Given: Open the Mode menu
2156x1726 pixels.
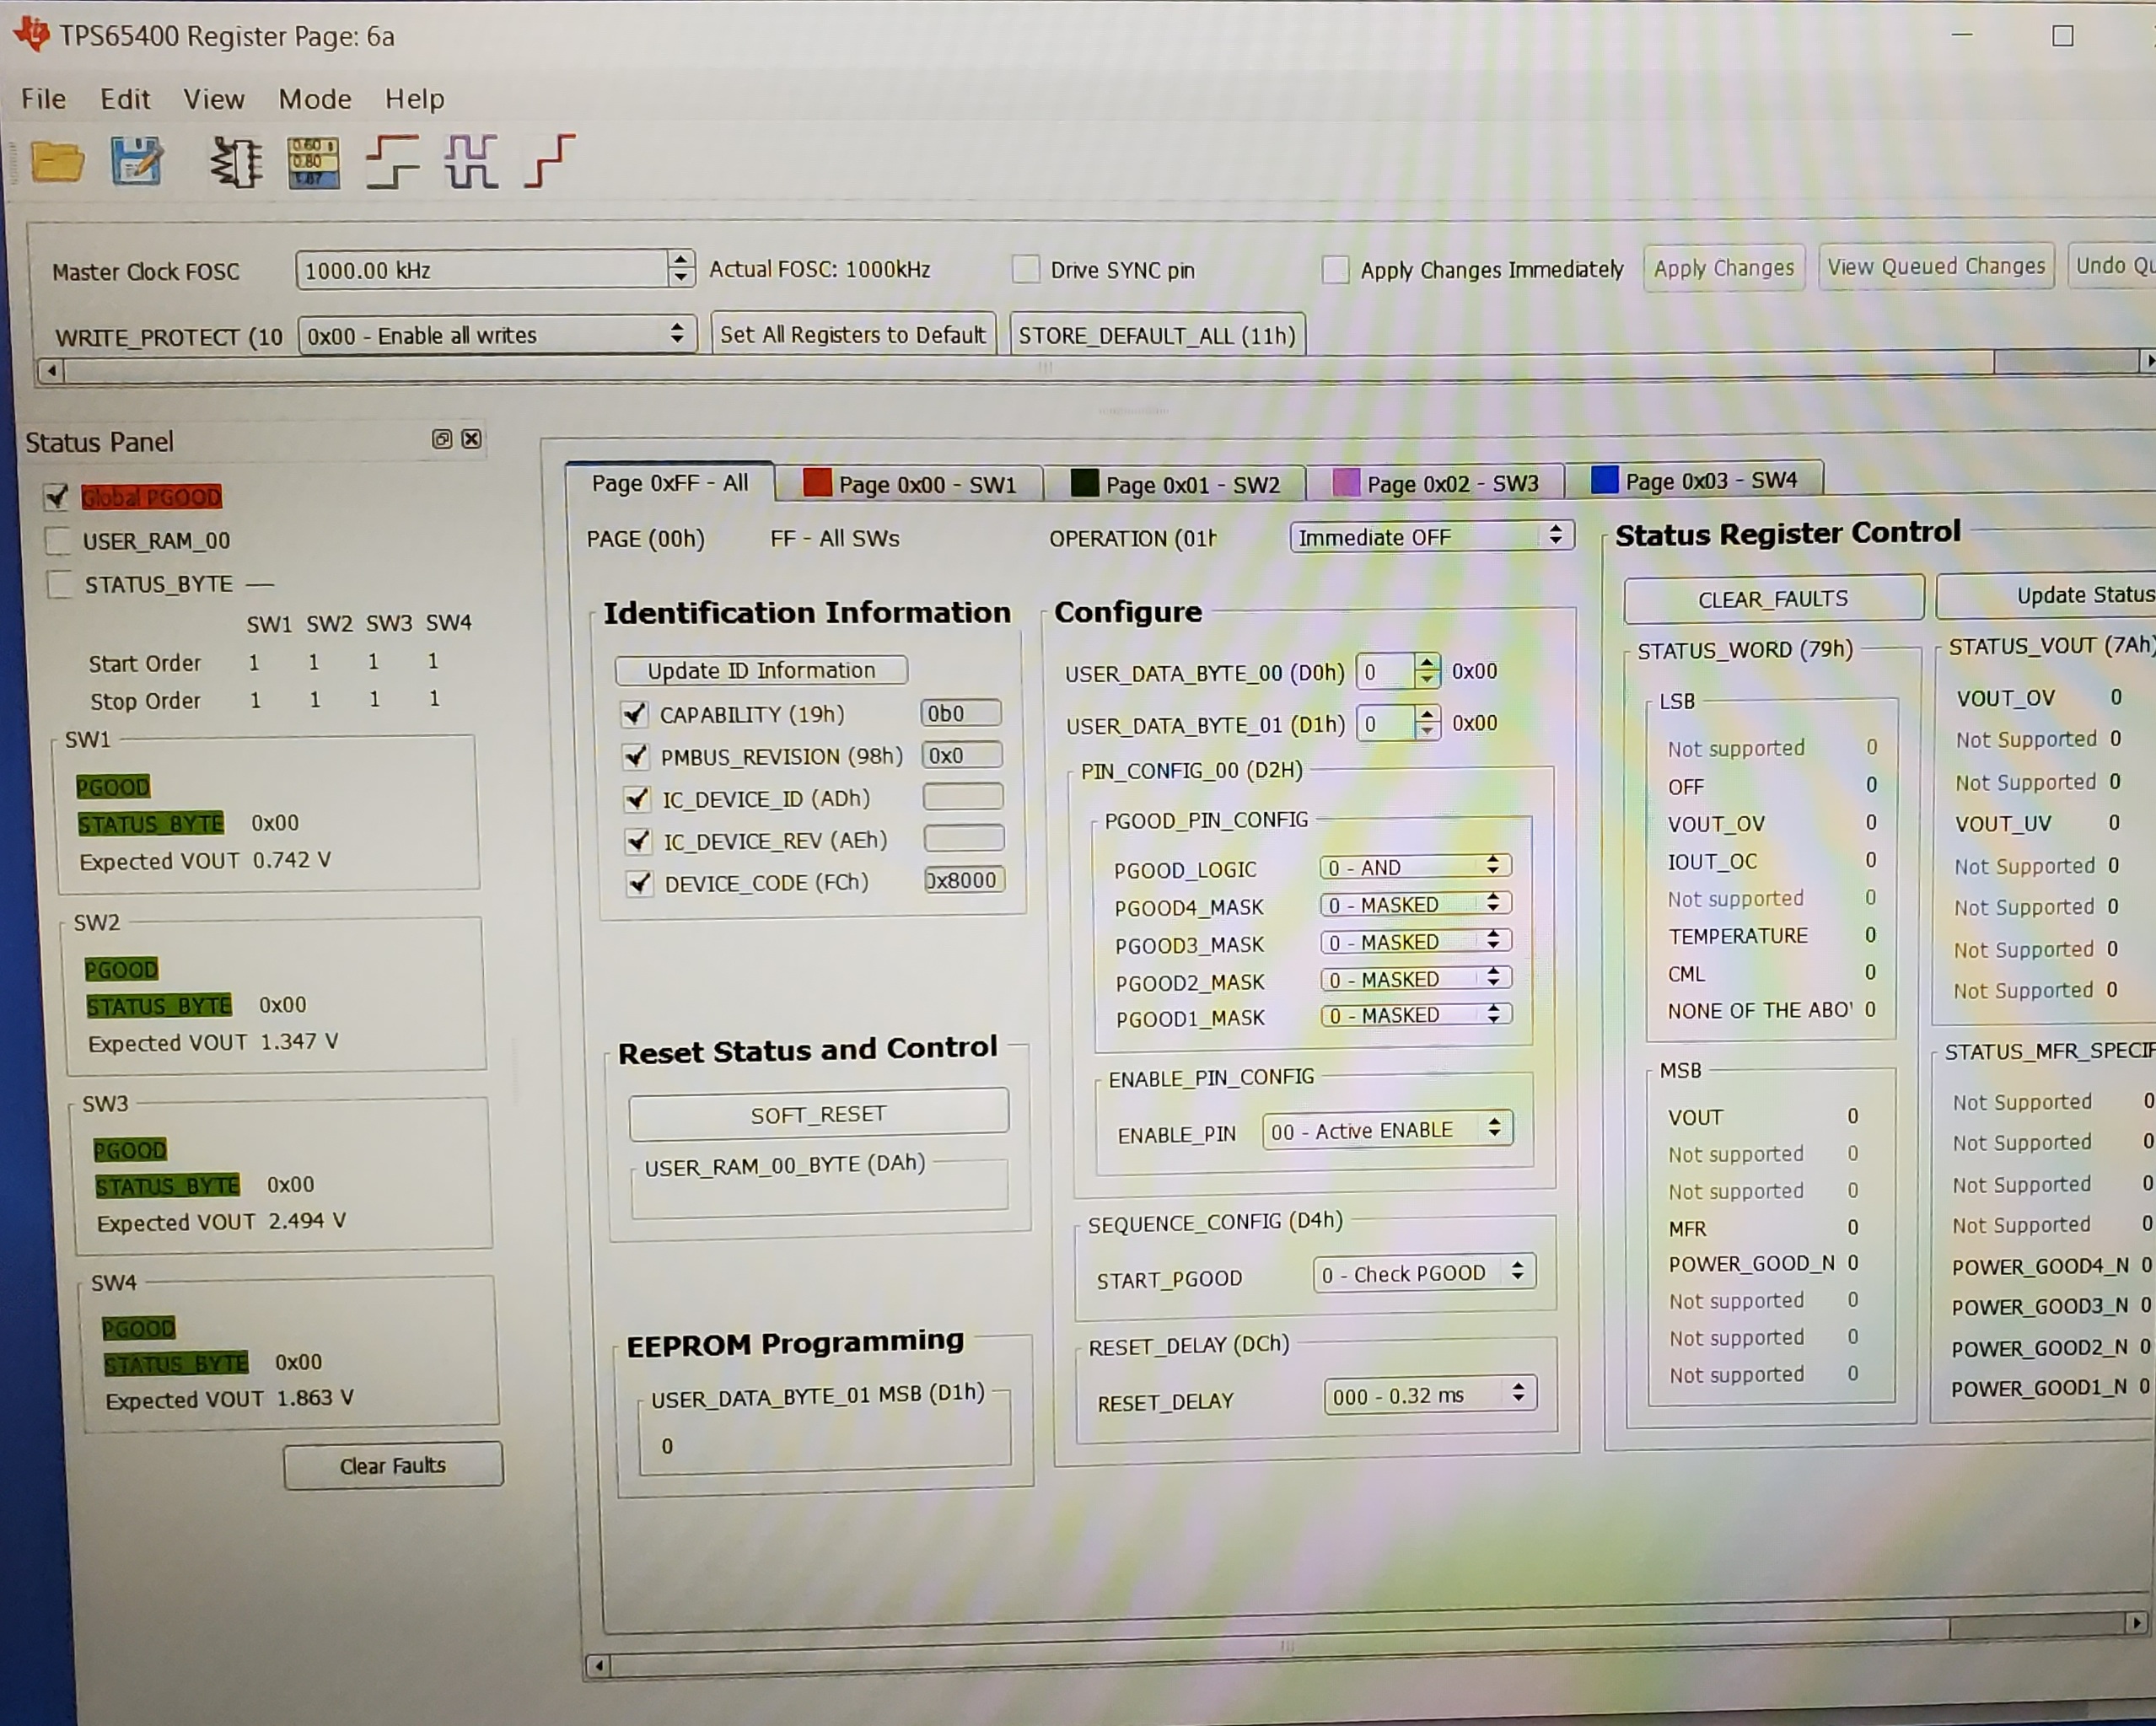Looking at the screenshot, I should coord(314,99).
